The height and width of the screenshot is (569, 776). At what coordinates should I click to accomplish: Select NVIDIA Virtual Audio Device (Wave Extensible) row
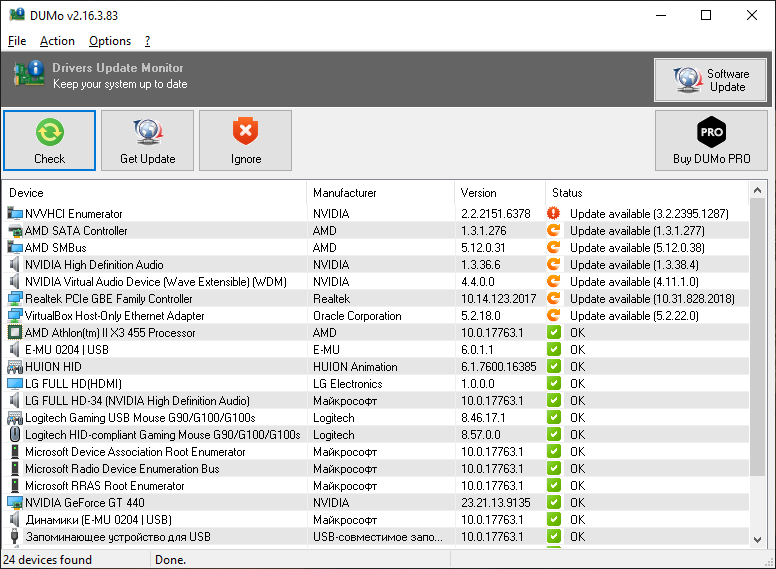pyautogui.click(x=375, y=282)
